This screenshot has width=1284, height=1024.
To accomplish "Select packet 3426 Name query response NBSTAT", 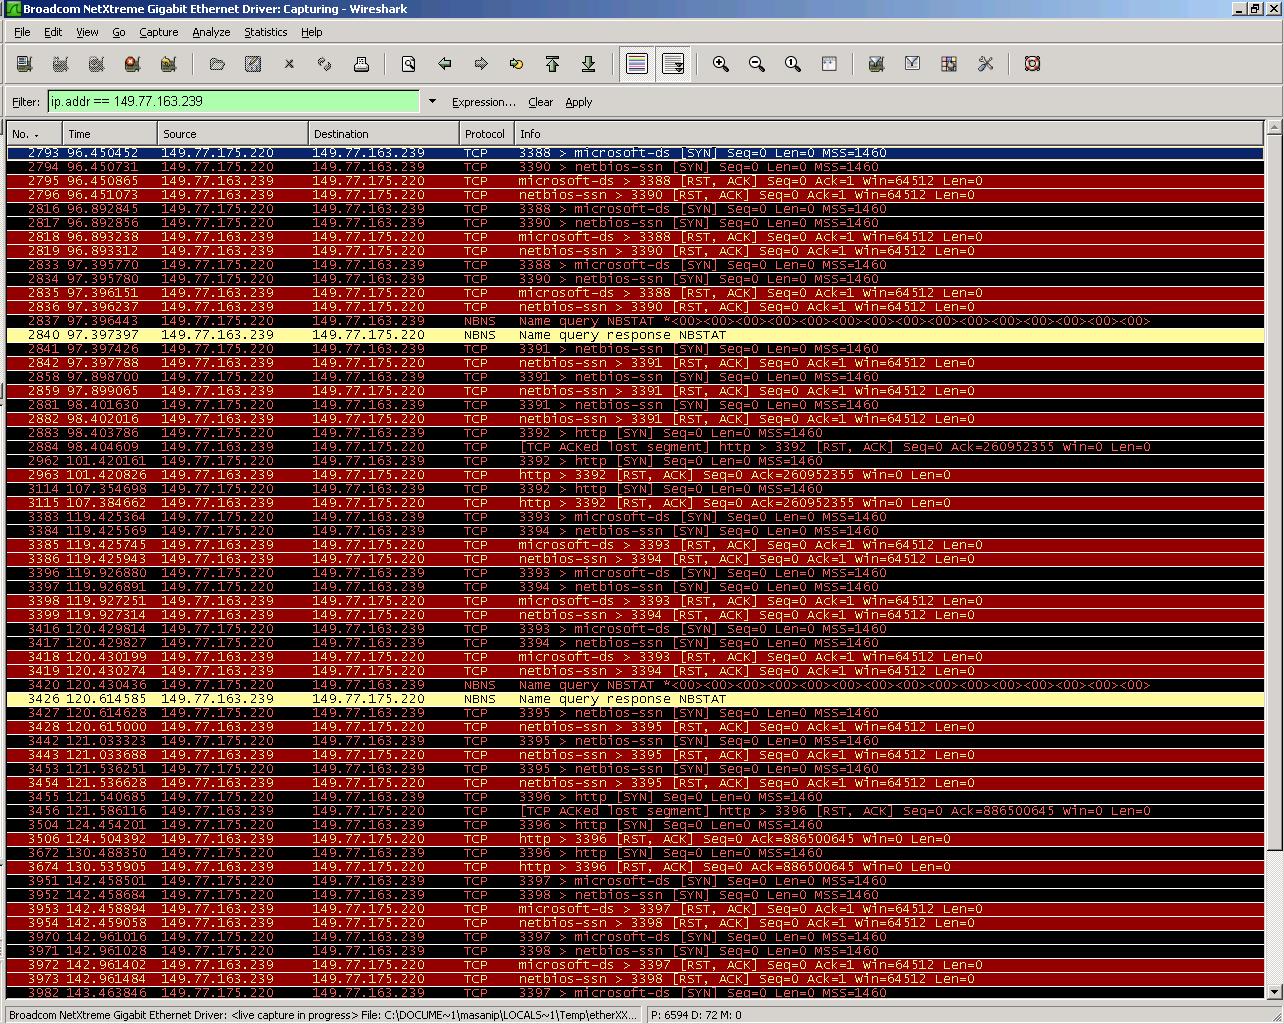I will tap(635, 699).
